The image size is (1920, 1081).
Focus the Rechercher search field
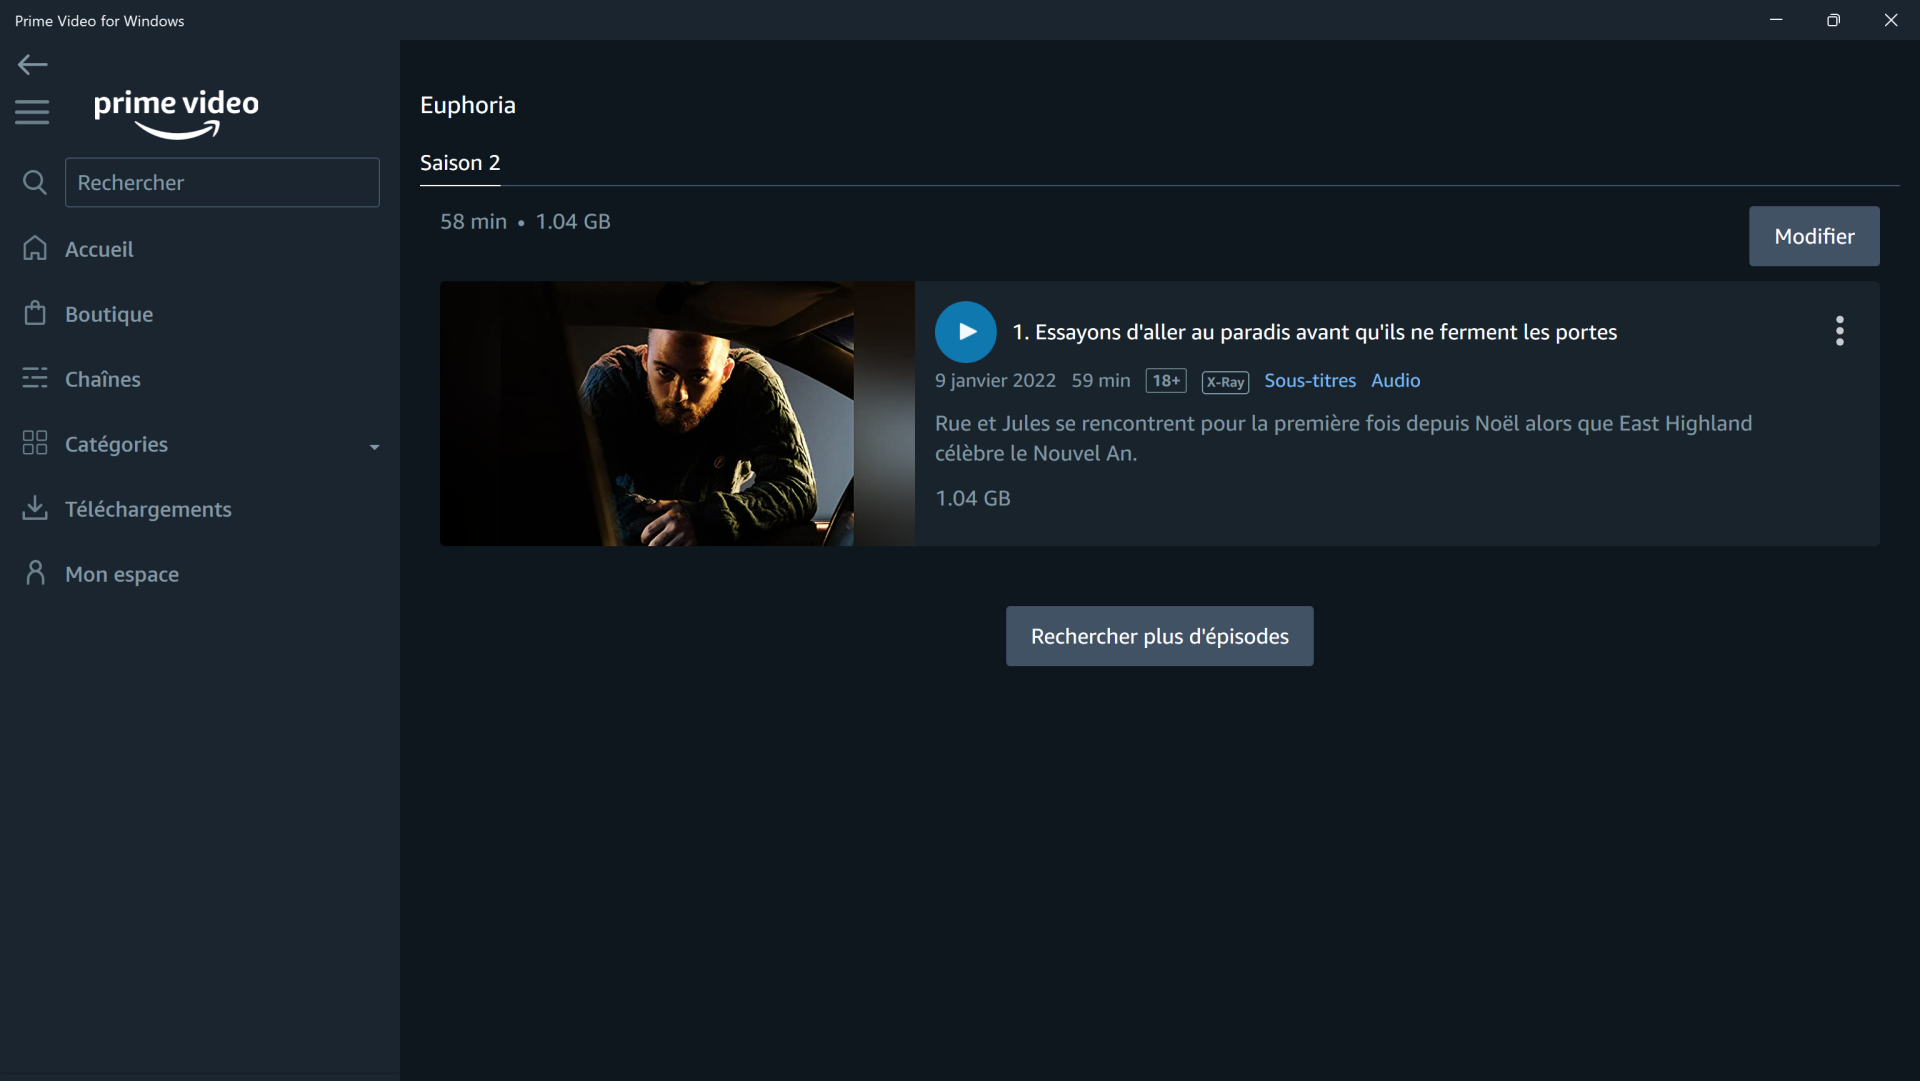(222, 182)
